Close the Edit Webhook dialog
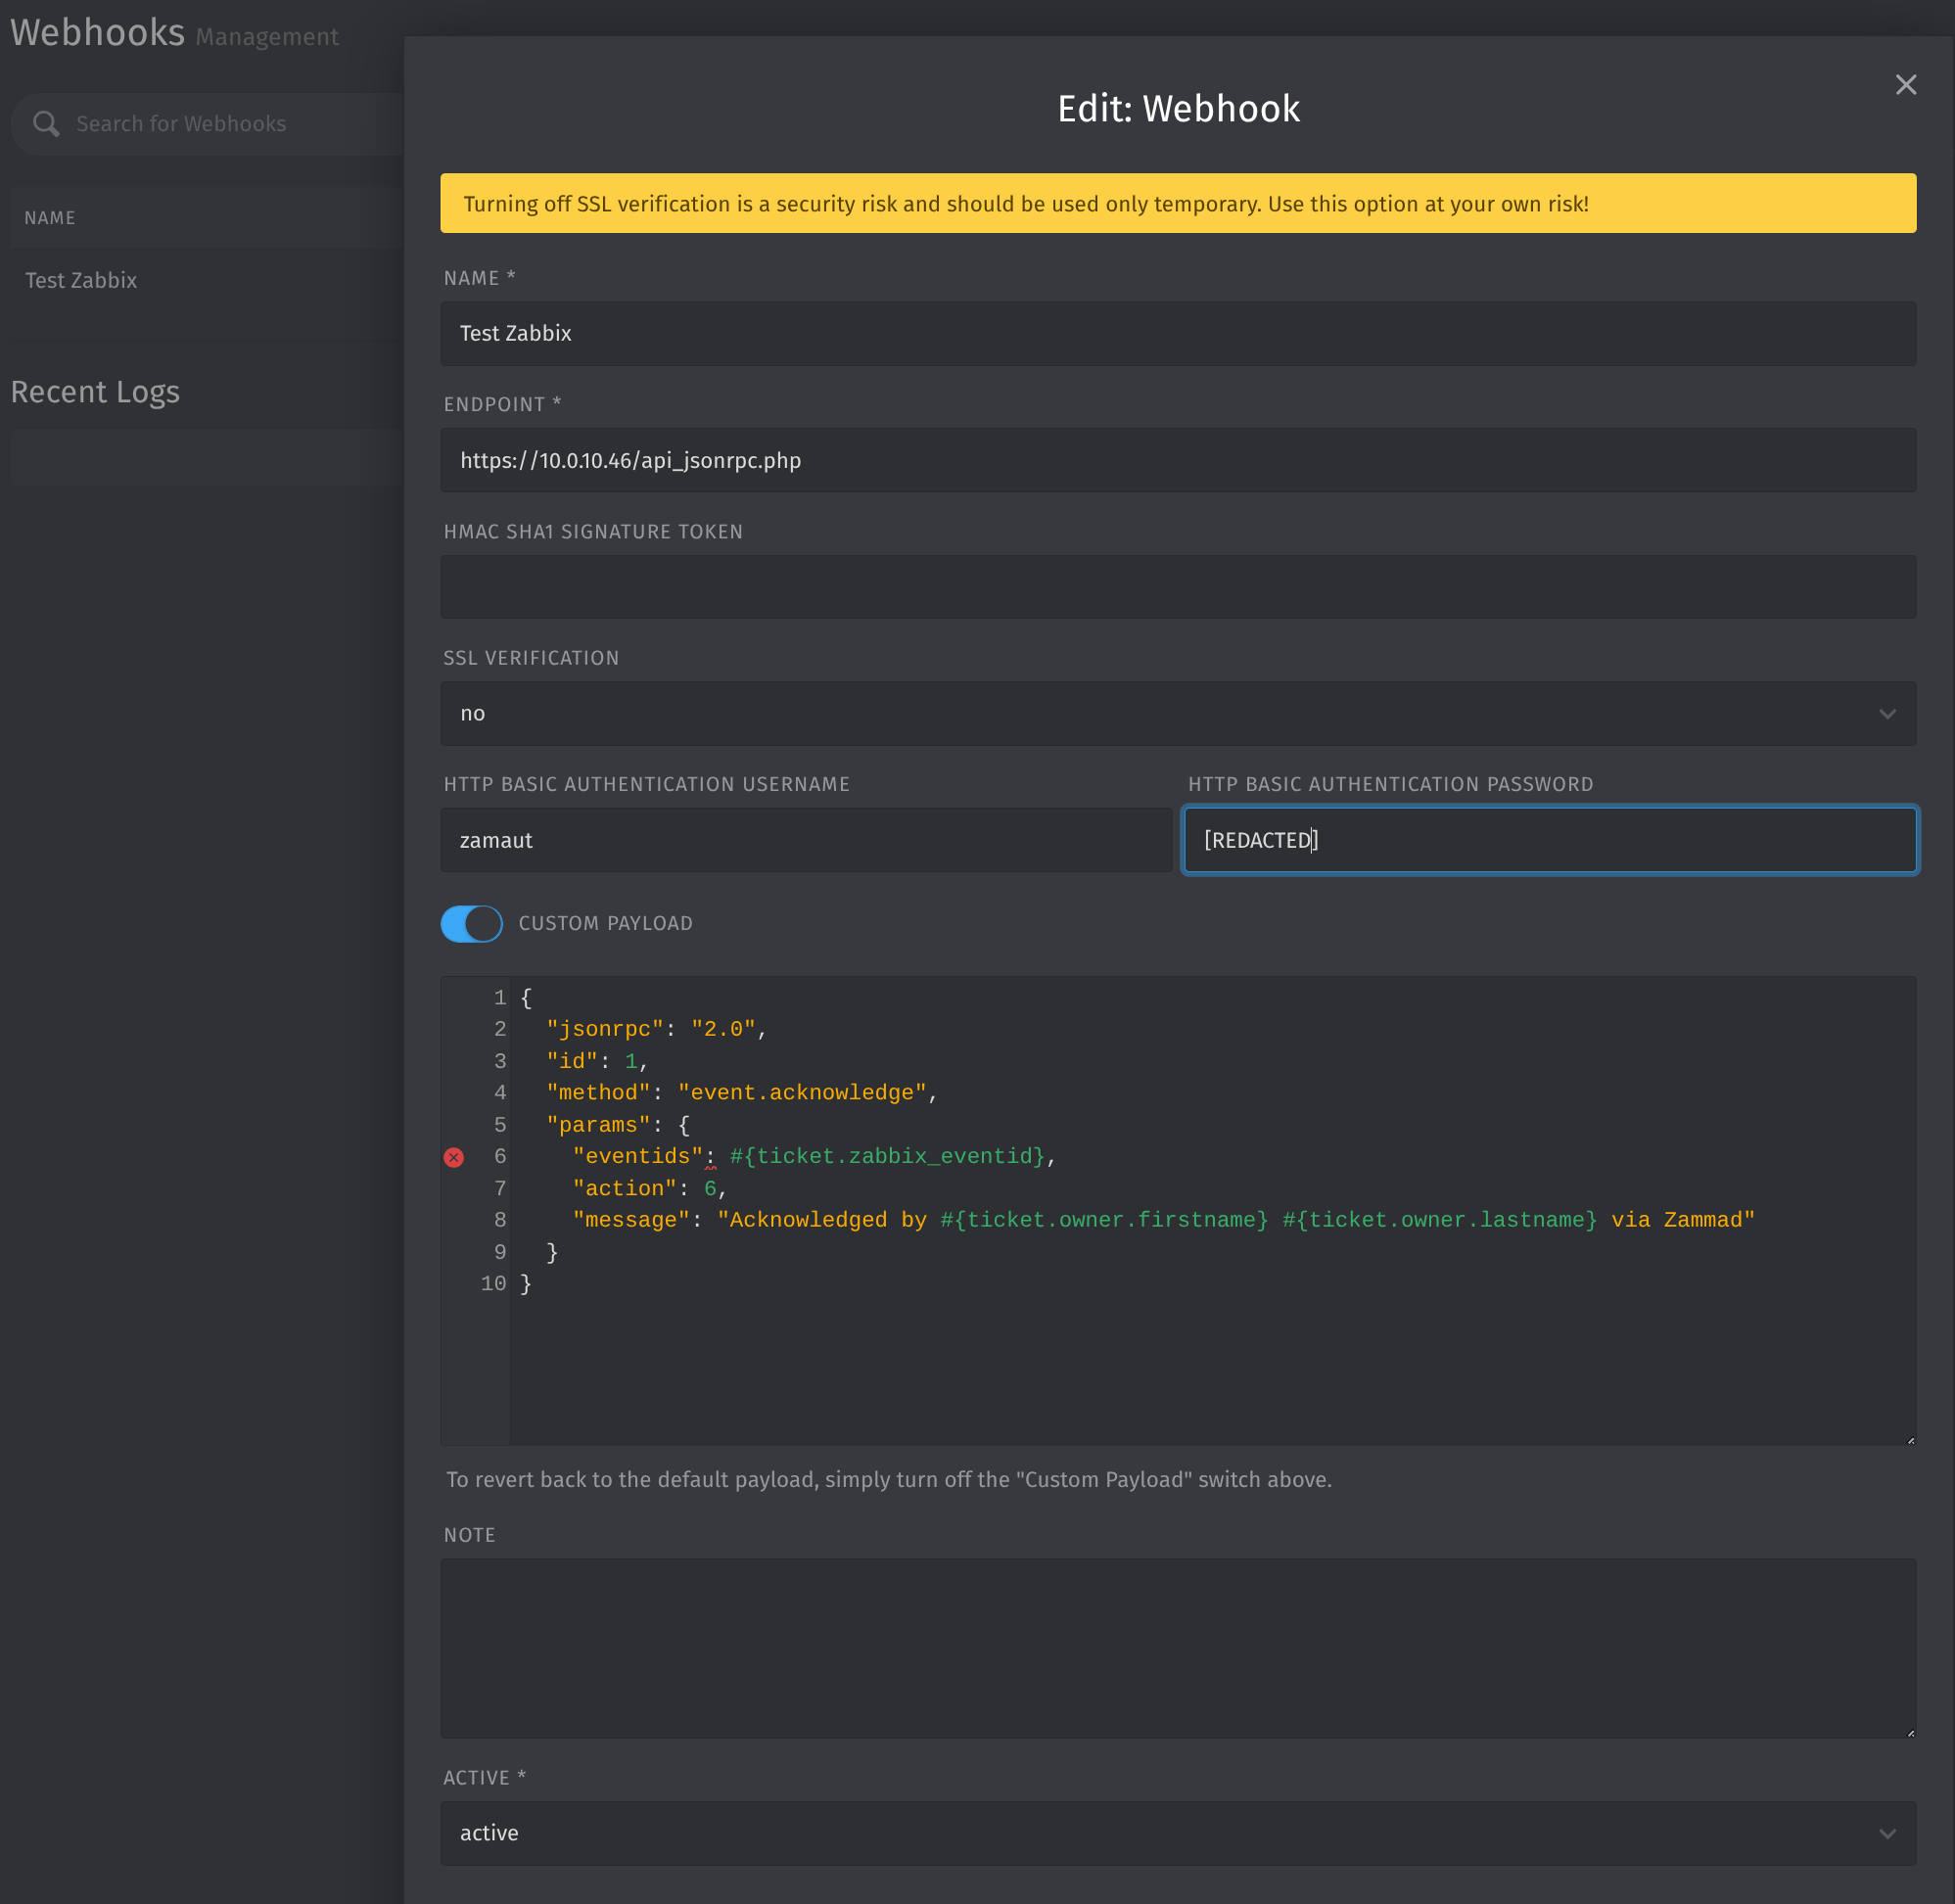This screenshot has width=1955, height=1904. pos(1905,85)
